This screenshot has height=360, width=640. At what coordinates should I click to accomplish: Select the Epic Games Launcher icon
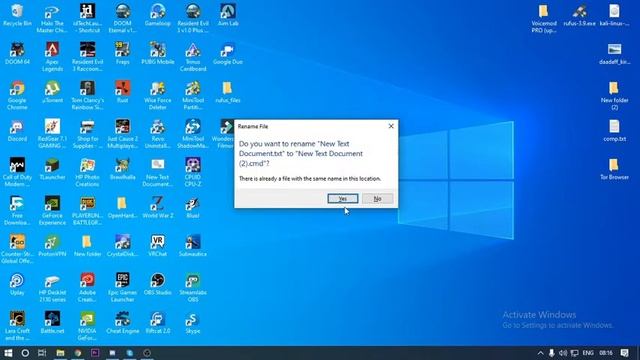point(122,287)
